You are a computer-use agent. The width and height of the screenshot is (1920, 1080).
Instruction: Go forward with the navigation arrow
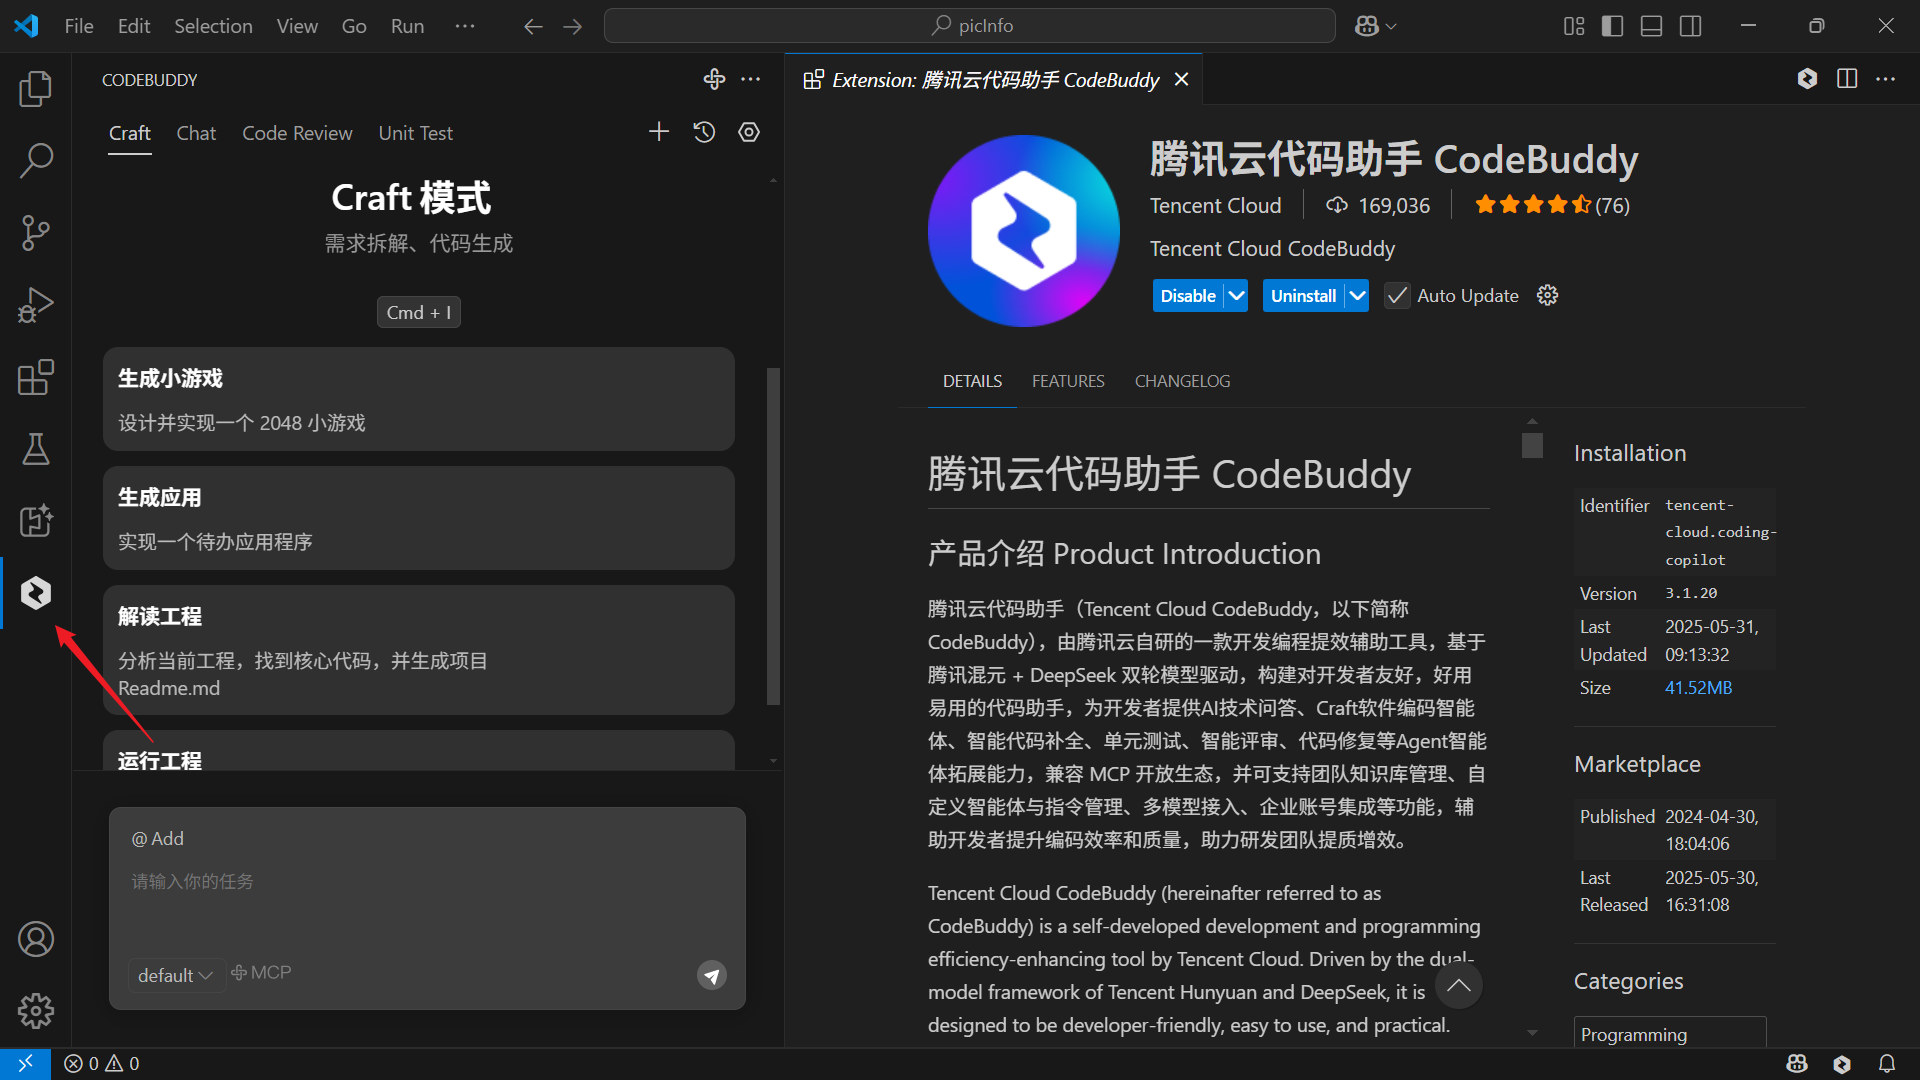573,26
